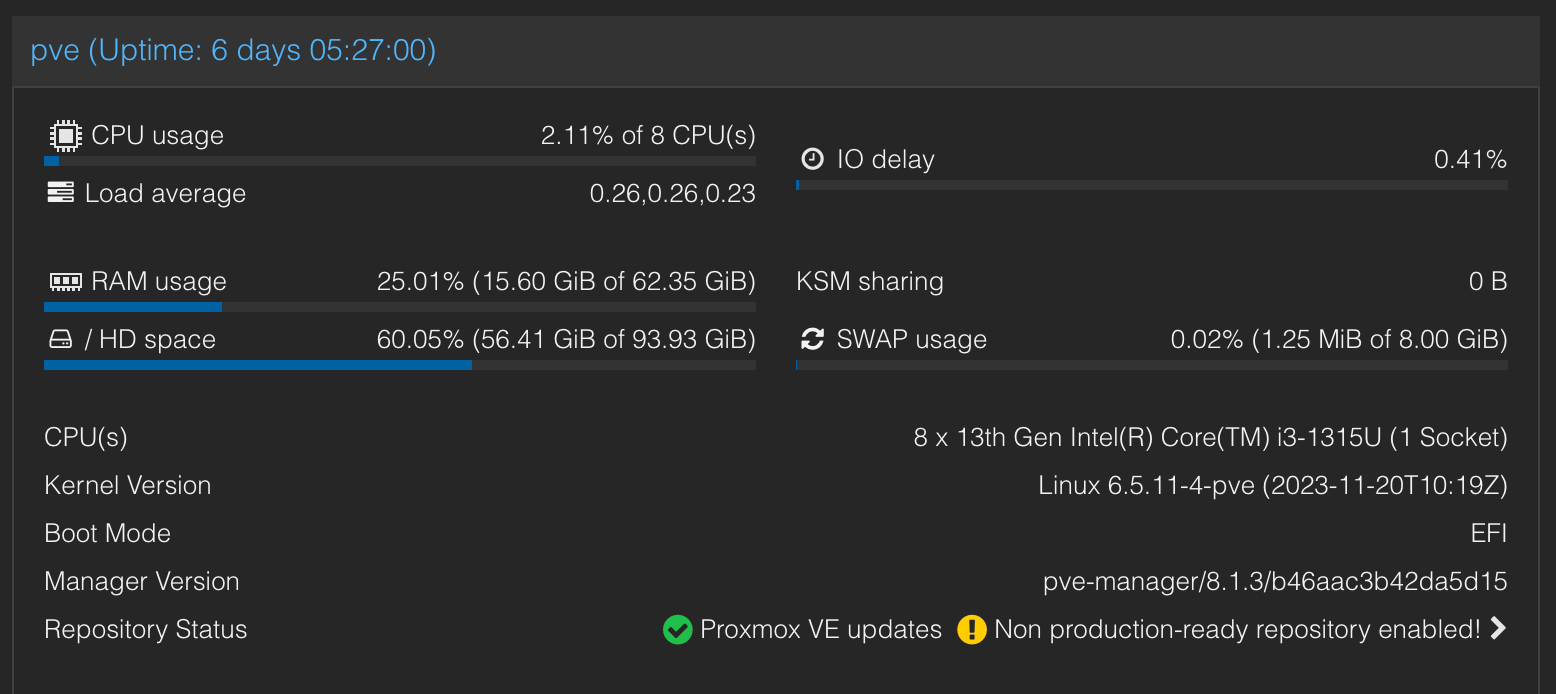
Task: Open the Proxmox VE updates link
Action: pyautogui.click(x=821, y=630)
